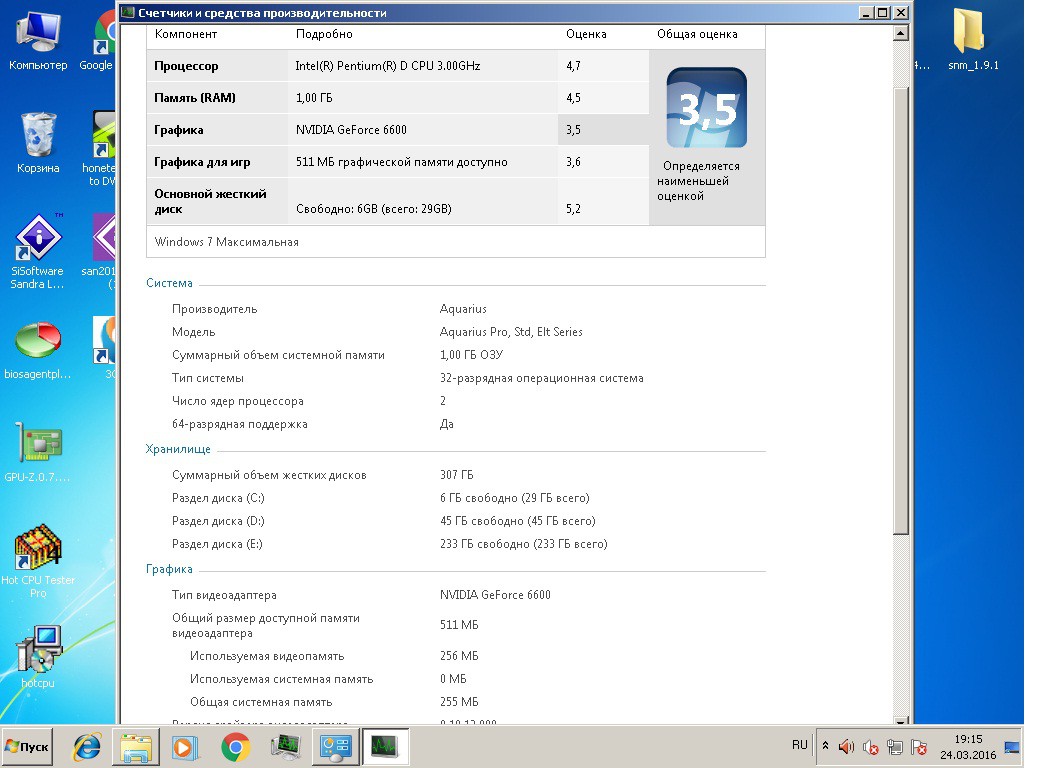Click the performance window title bar icon
This screenshot has height=768, width=1037.
[x=128, y=13]
